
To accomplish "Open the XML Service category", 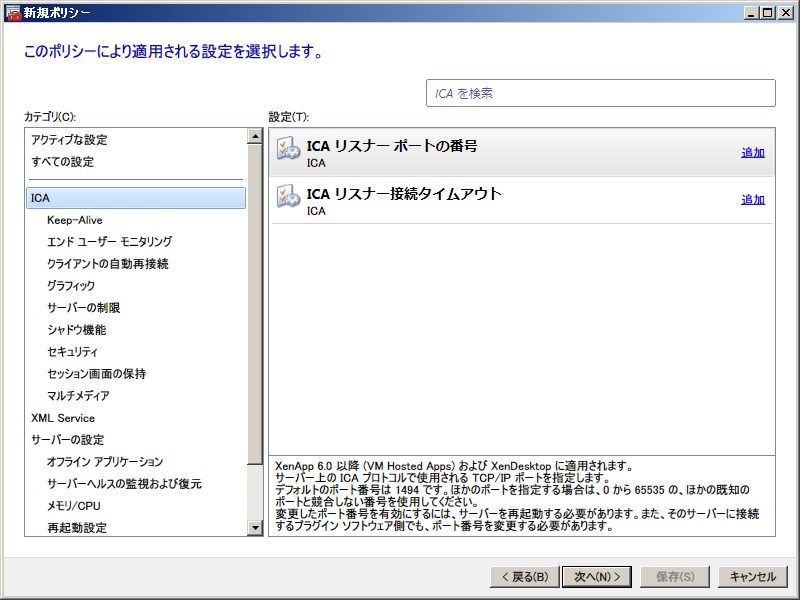I will (x=63, y=418).
